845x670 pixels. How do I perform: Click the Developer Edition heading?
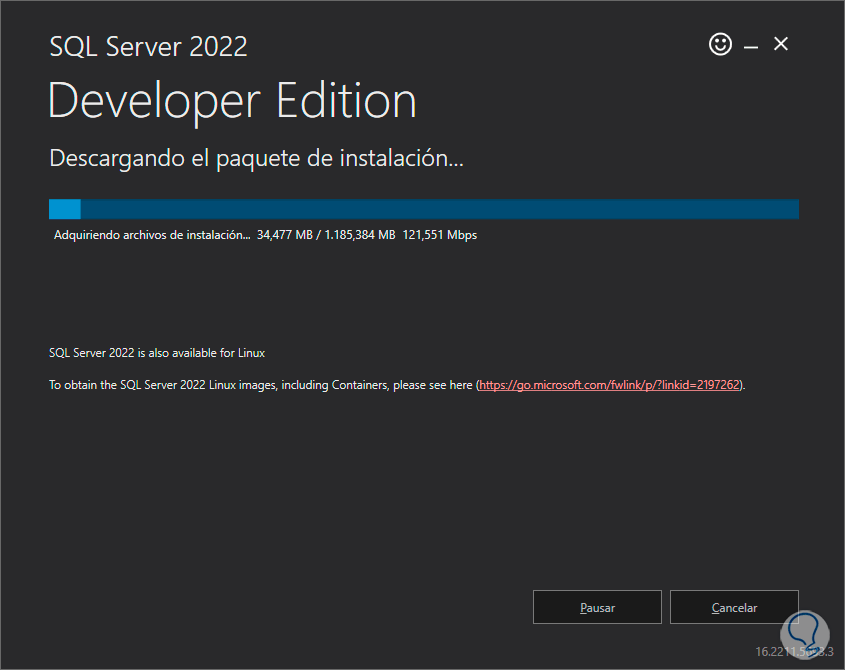(232, 102)
